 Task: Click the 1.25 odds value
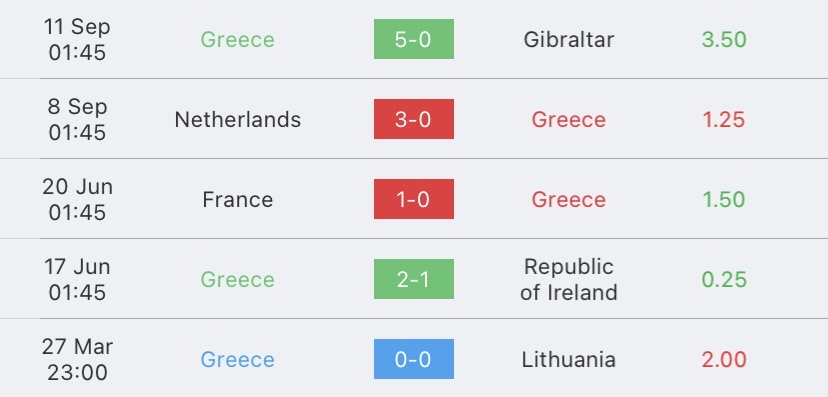[724, 119]
